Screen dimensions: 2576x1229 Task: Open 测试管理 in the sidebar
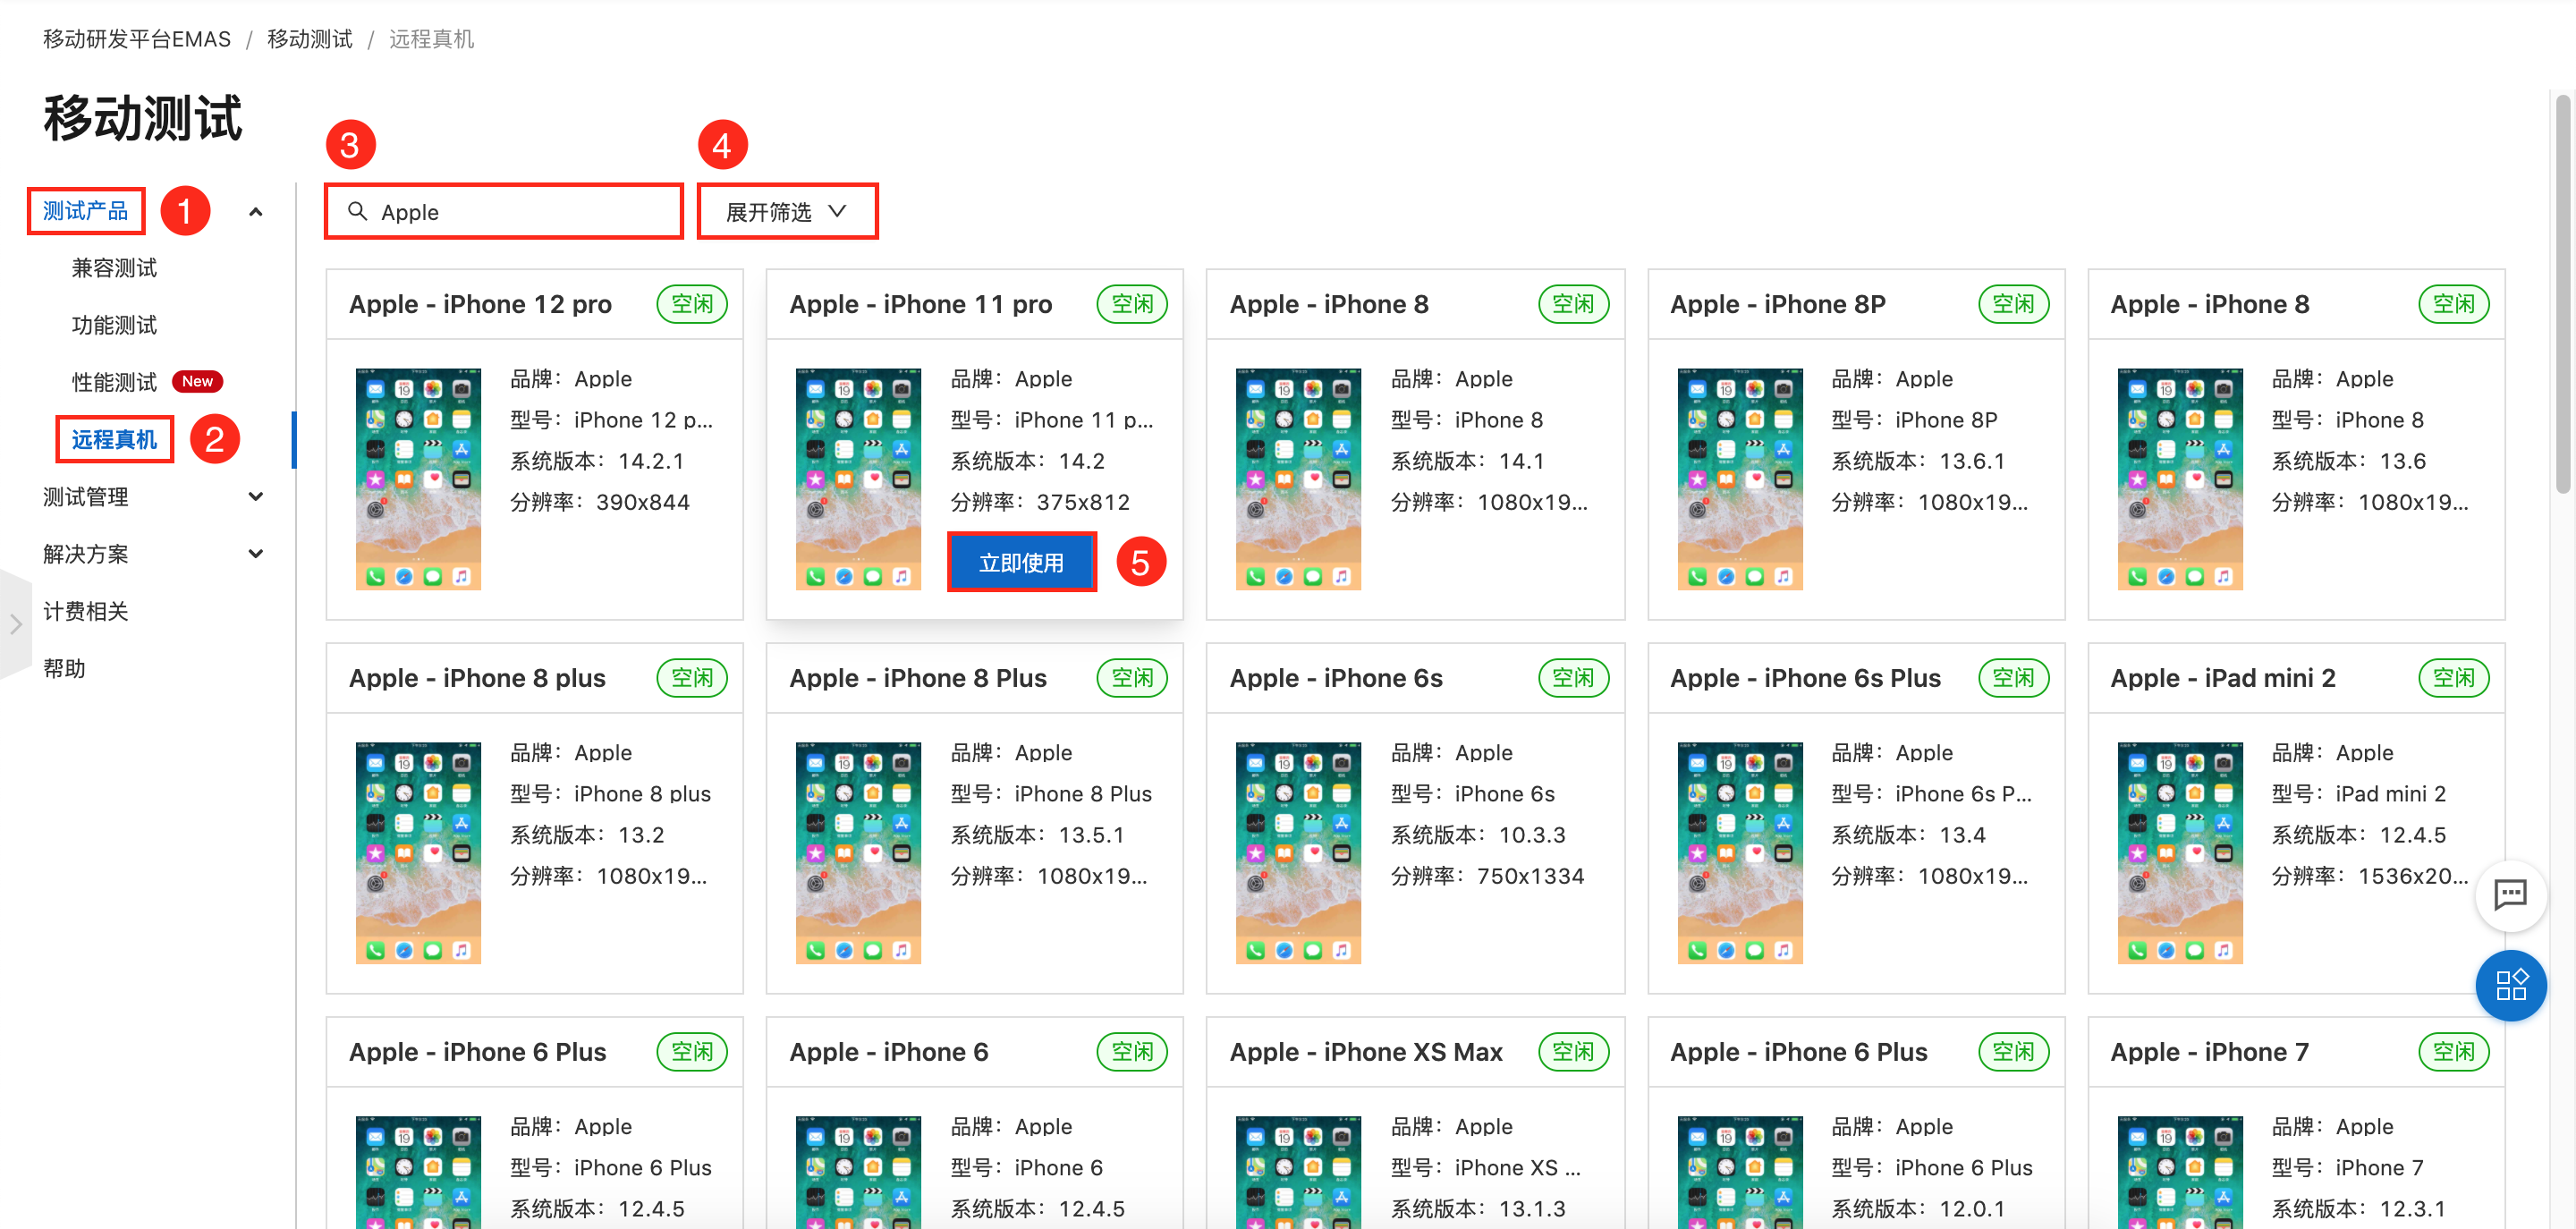click(x=86, y=497)
